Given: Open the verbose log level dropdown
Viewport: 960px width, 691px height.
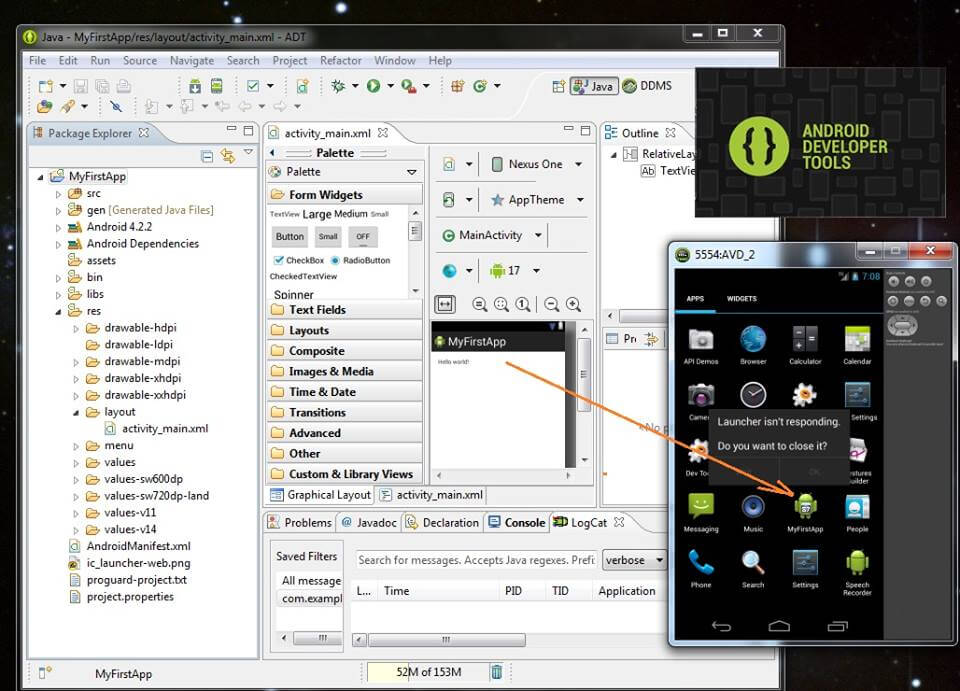Looking at the screenshot, I should [x=634, y=560].
